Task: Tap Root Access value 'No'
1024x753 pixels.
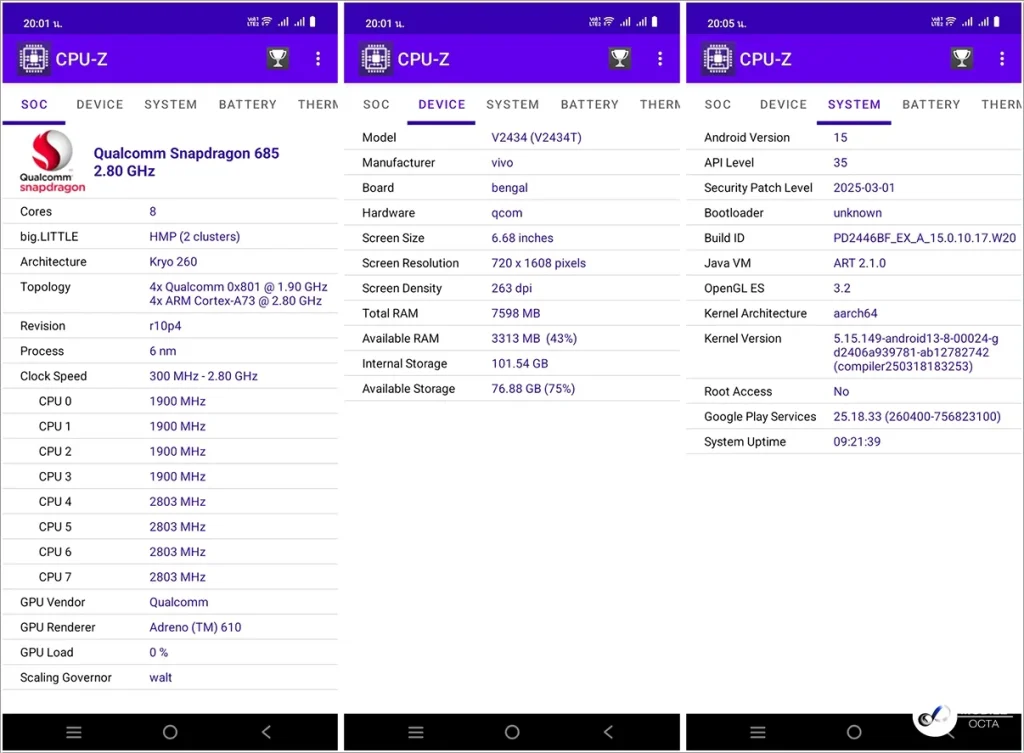Action: pyautogui.click(x=841, y=392)
